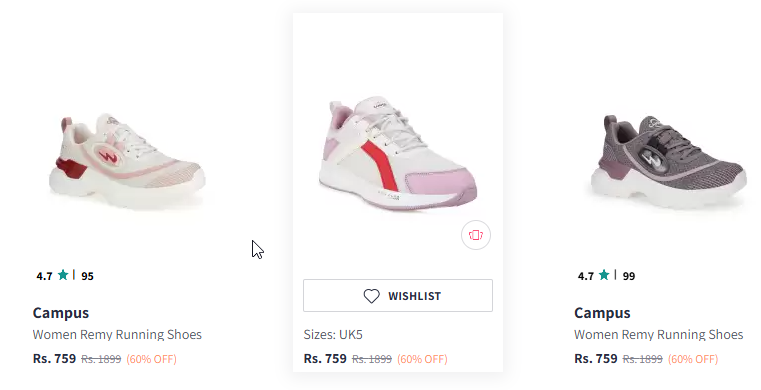Click the heart icon in Wishlist button
761x390 pixels.
[x=372, y=296]
